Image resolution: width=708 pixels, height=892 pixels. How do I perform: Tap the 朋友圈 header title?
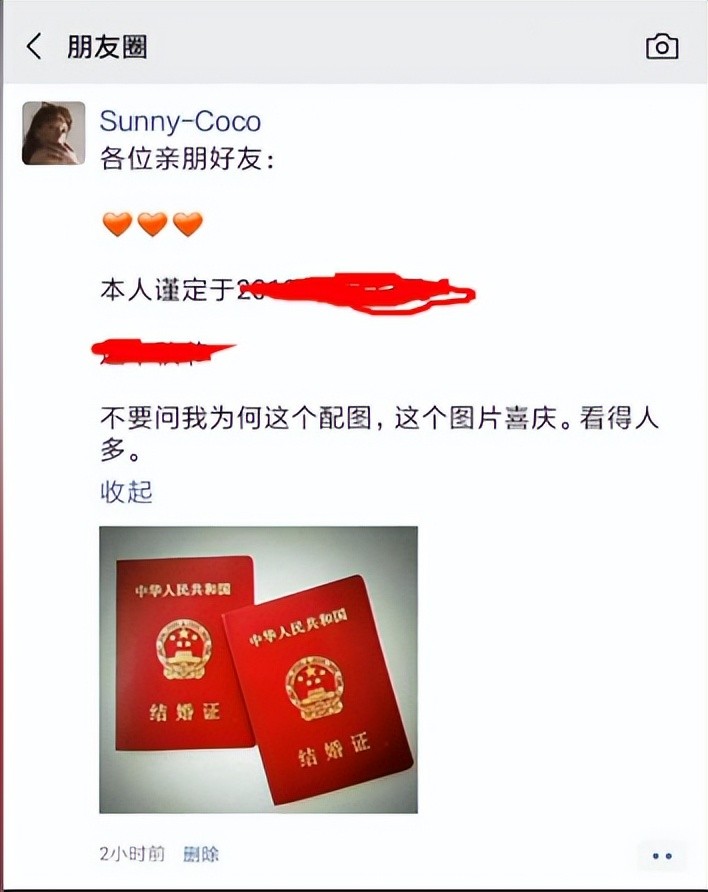click(107, 47)
